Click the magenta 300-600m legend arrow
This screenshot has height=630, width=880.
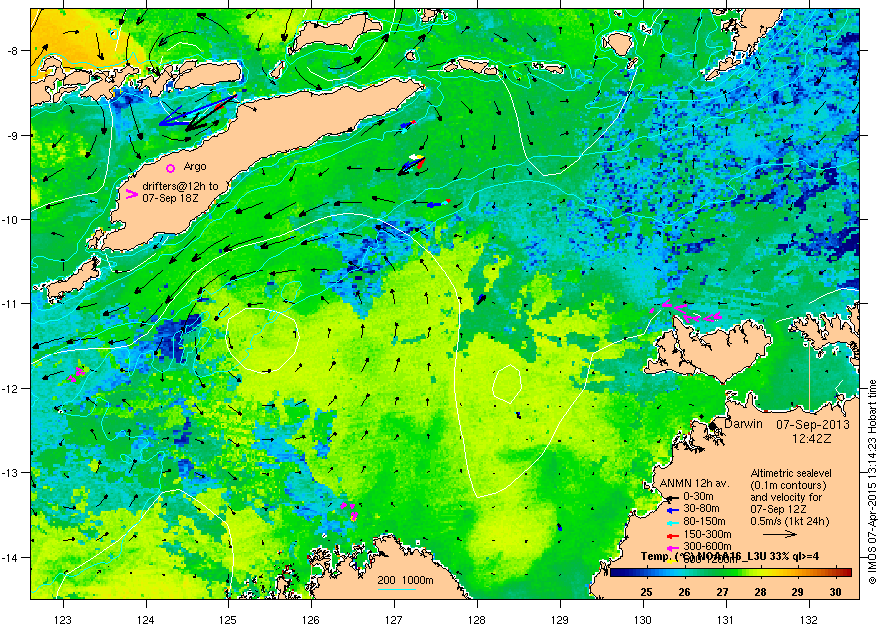pyautogui.click(x=672, y=548)
